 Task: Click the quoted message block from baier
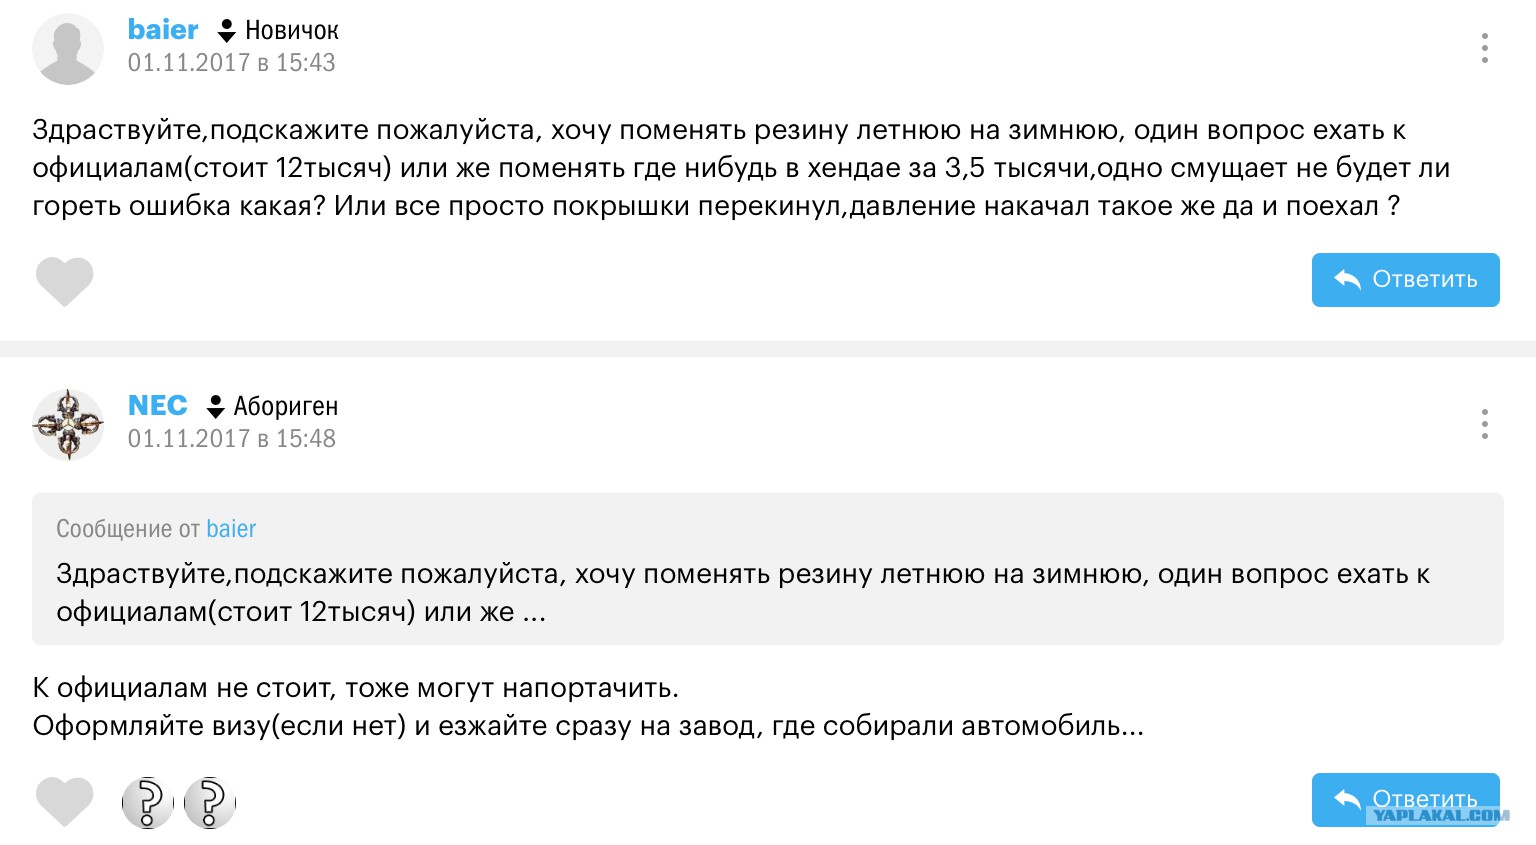point(768,568)
